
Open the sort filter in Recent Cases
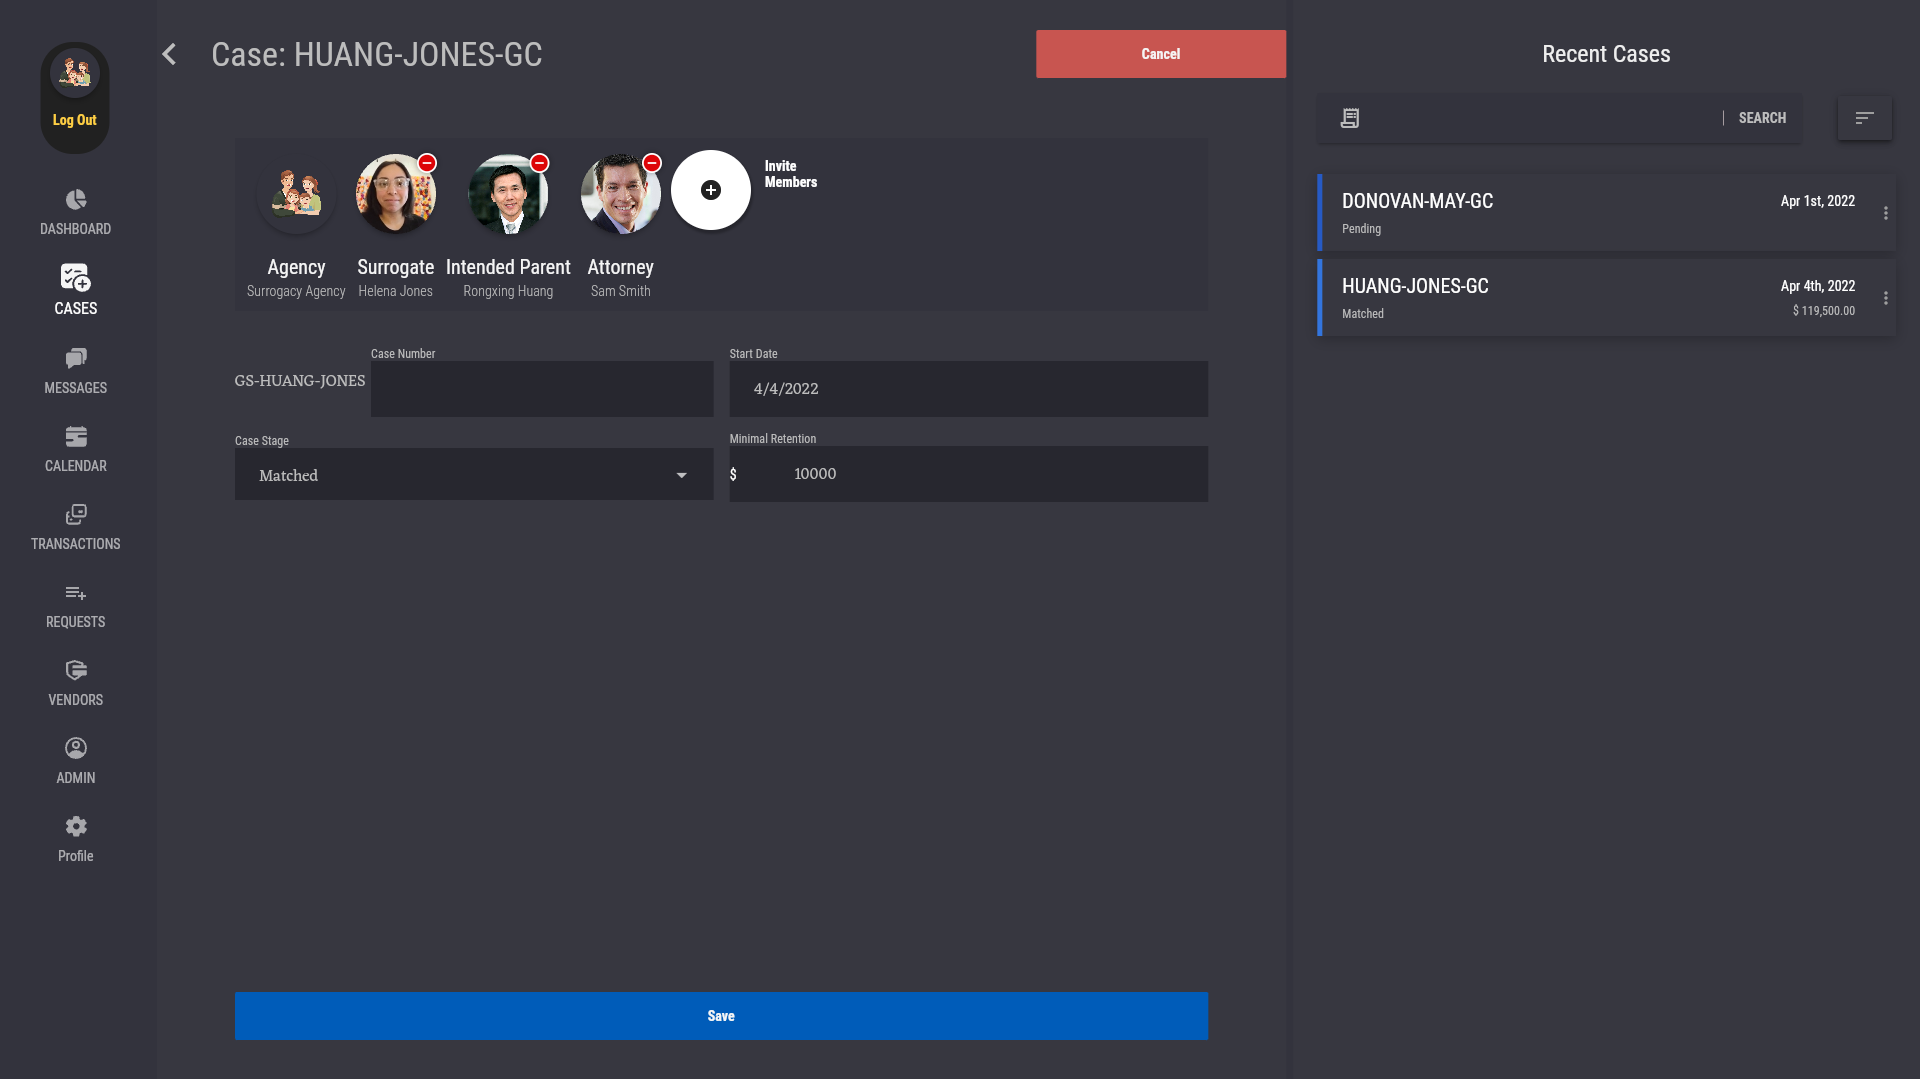pos(1864,118)
